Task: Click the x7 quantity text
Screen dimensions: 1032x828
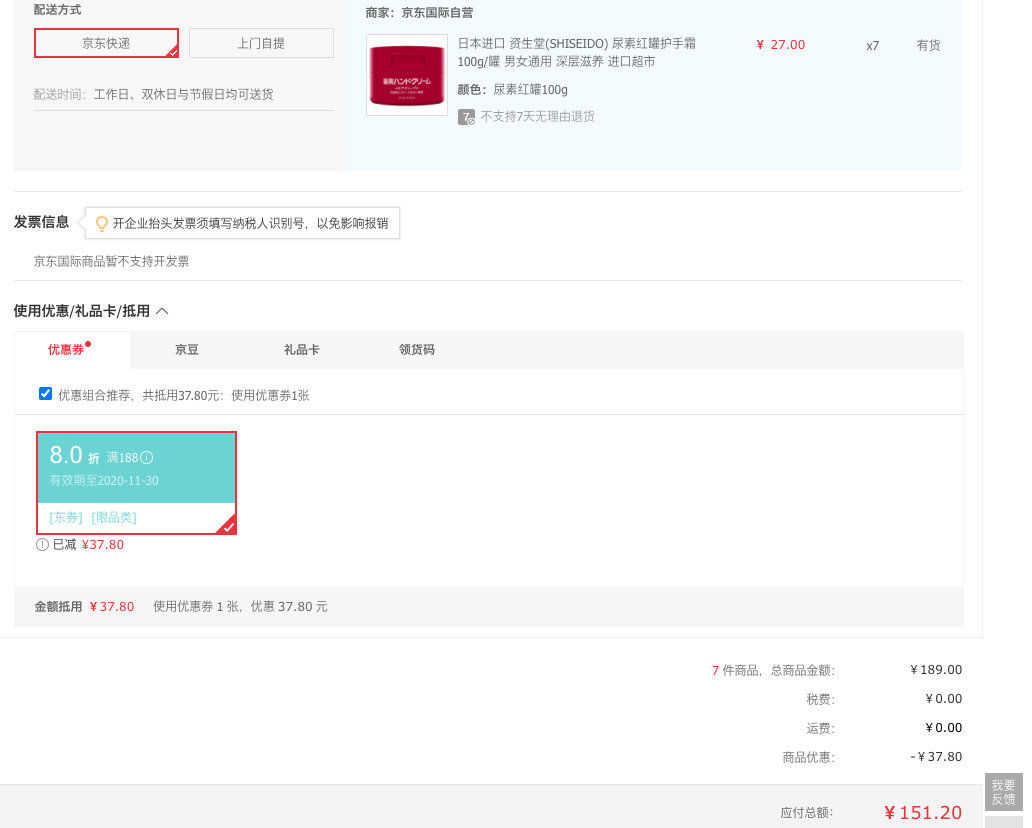Action: [x=872, y=46]
